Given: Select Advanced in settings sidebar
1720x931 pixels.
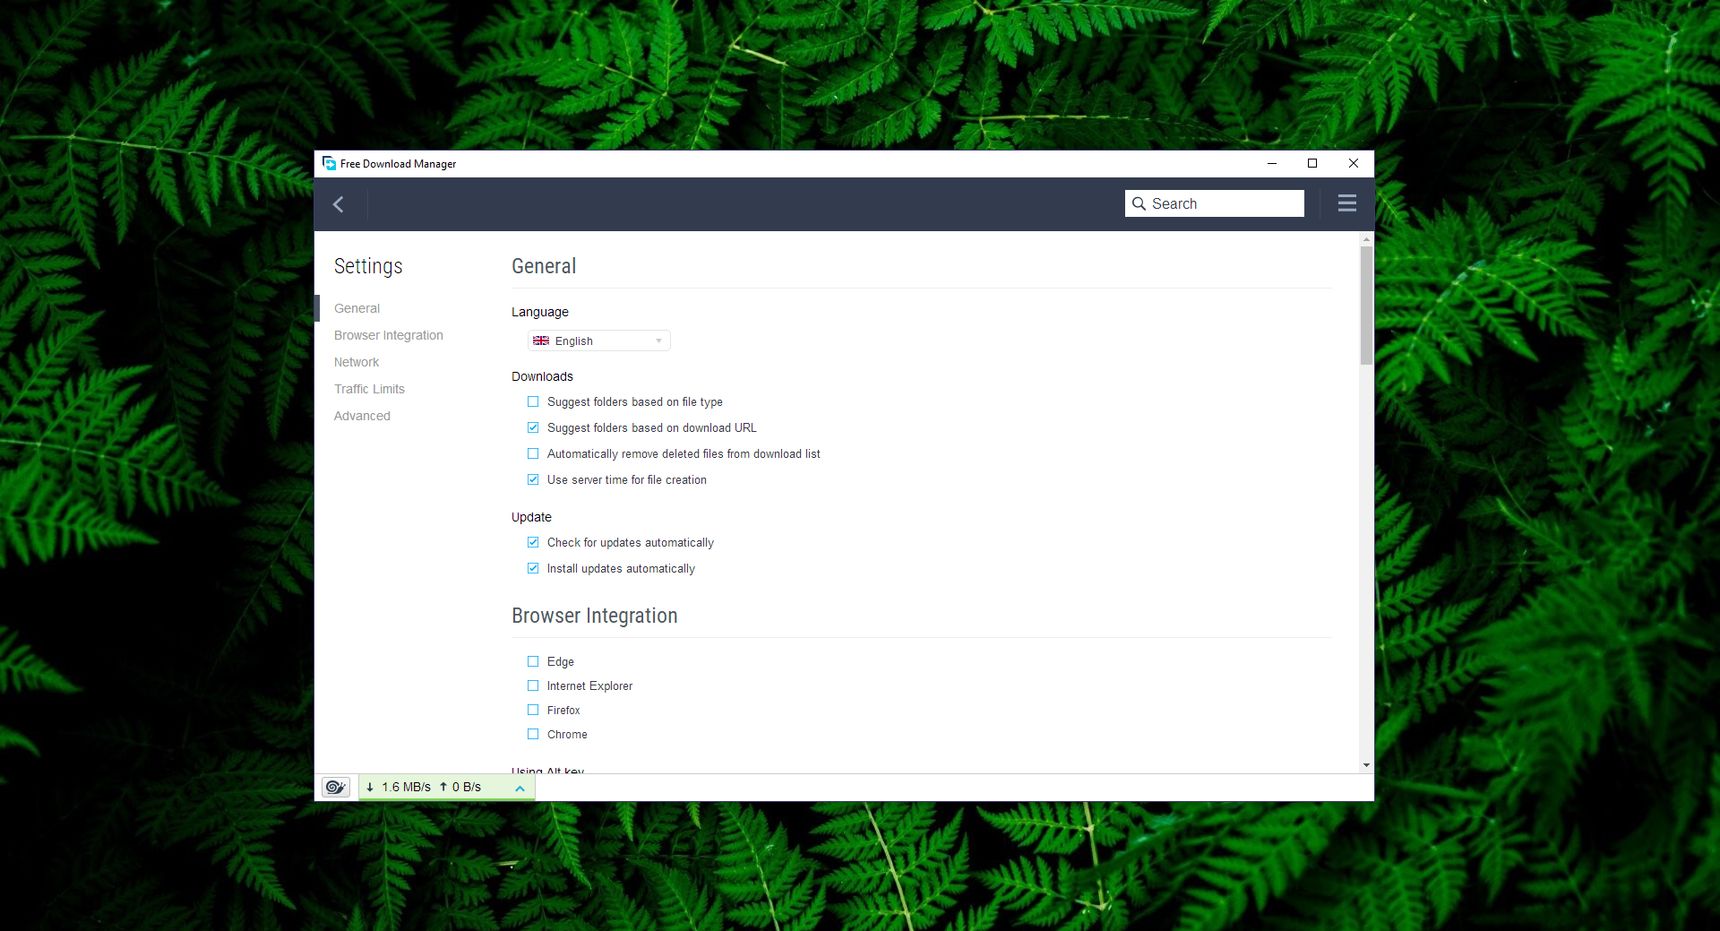Looking at the screenshot, I should point(362,416).
